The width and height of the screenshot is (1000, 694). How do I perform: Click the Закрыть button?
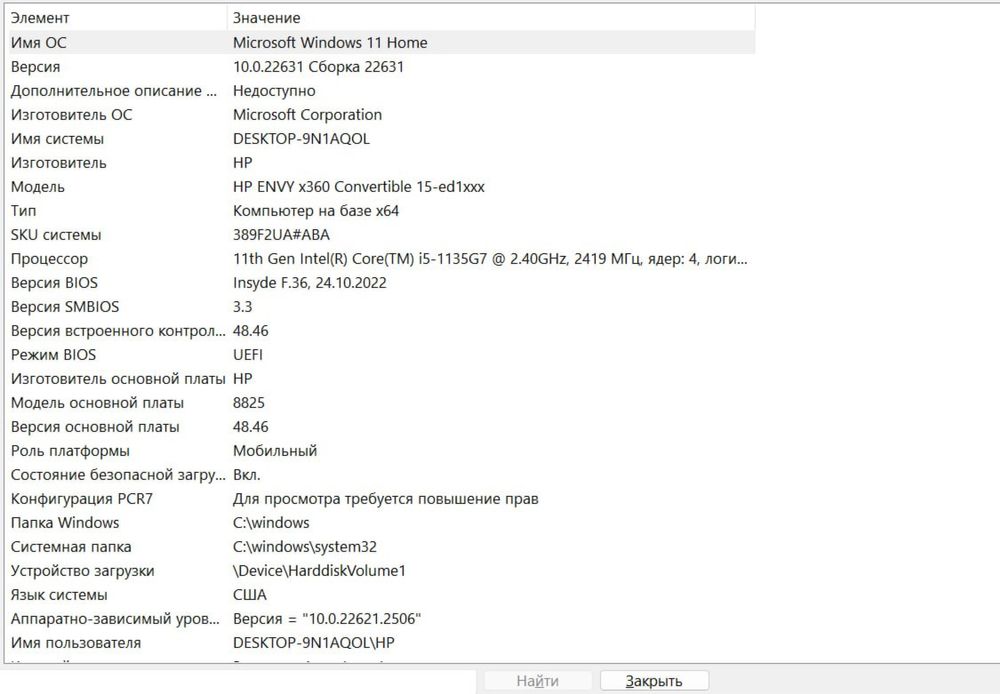[654, 681]
